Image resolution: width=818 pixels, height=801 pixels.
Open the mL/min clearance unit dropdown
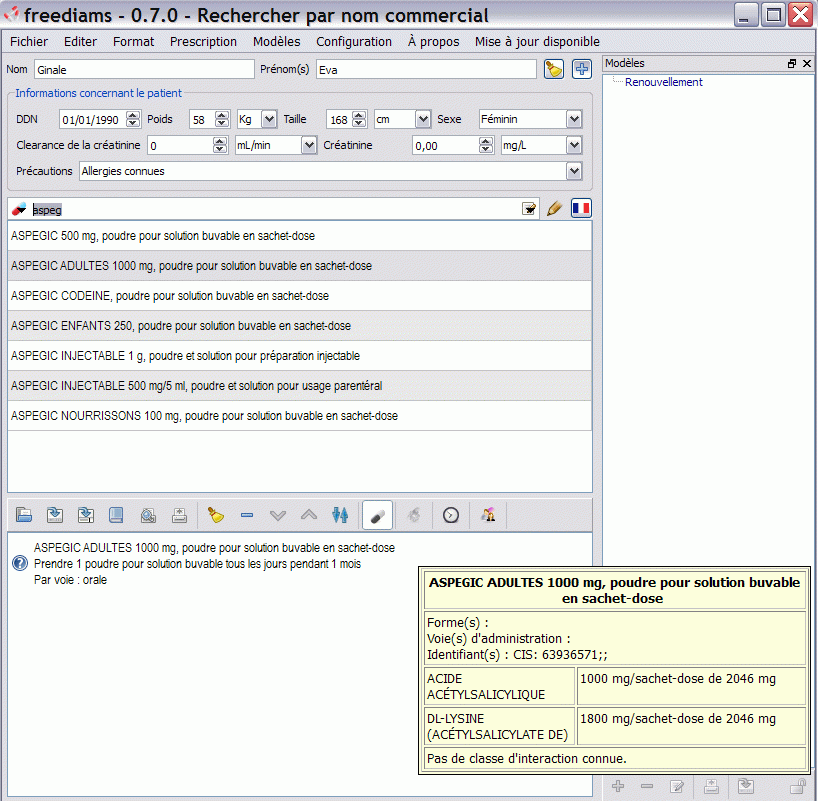tap(309, 145)
